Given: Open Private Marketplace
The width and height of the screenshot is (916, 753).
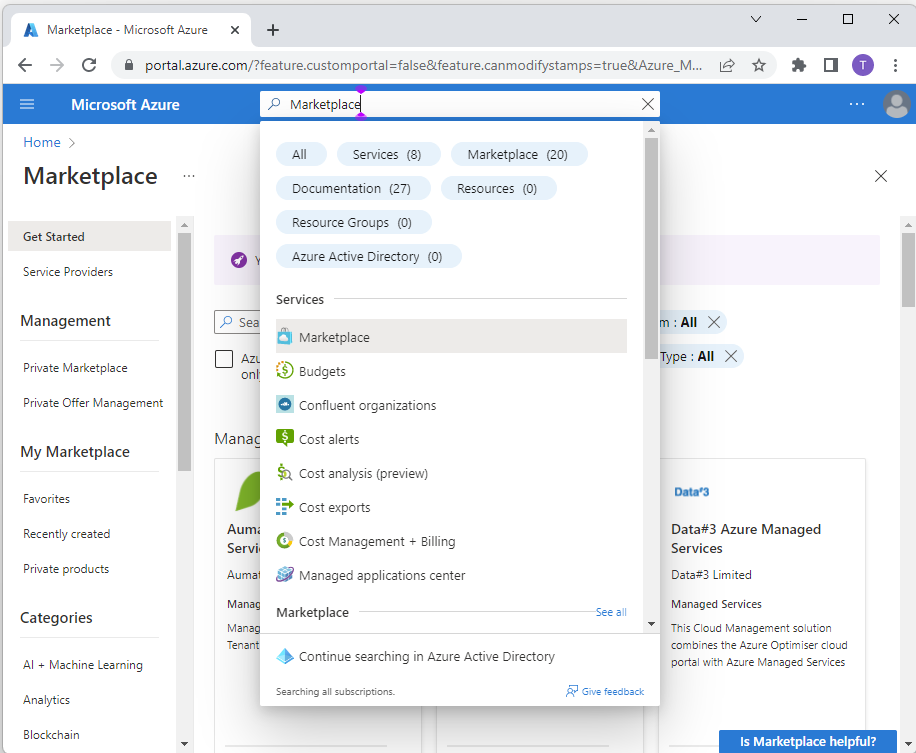Looking at the screenshot, I should (75, 367).
